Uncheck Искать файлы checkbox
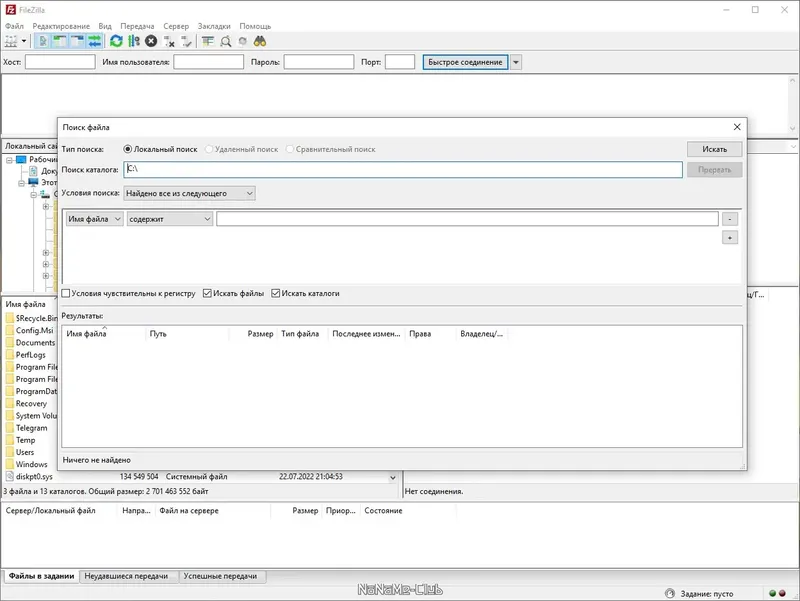This screenshot has width=800, height=601. tap(207, 293)
